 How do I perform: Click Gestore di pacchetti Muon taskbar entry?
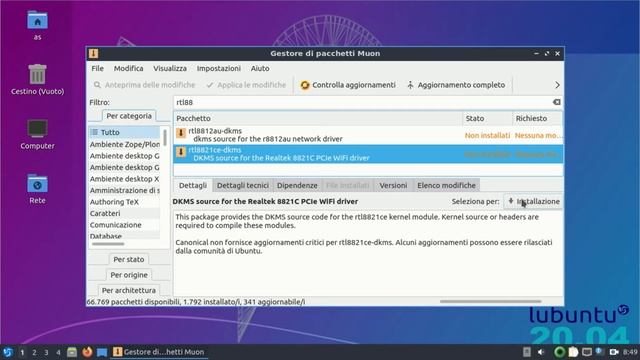159,352
